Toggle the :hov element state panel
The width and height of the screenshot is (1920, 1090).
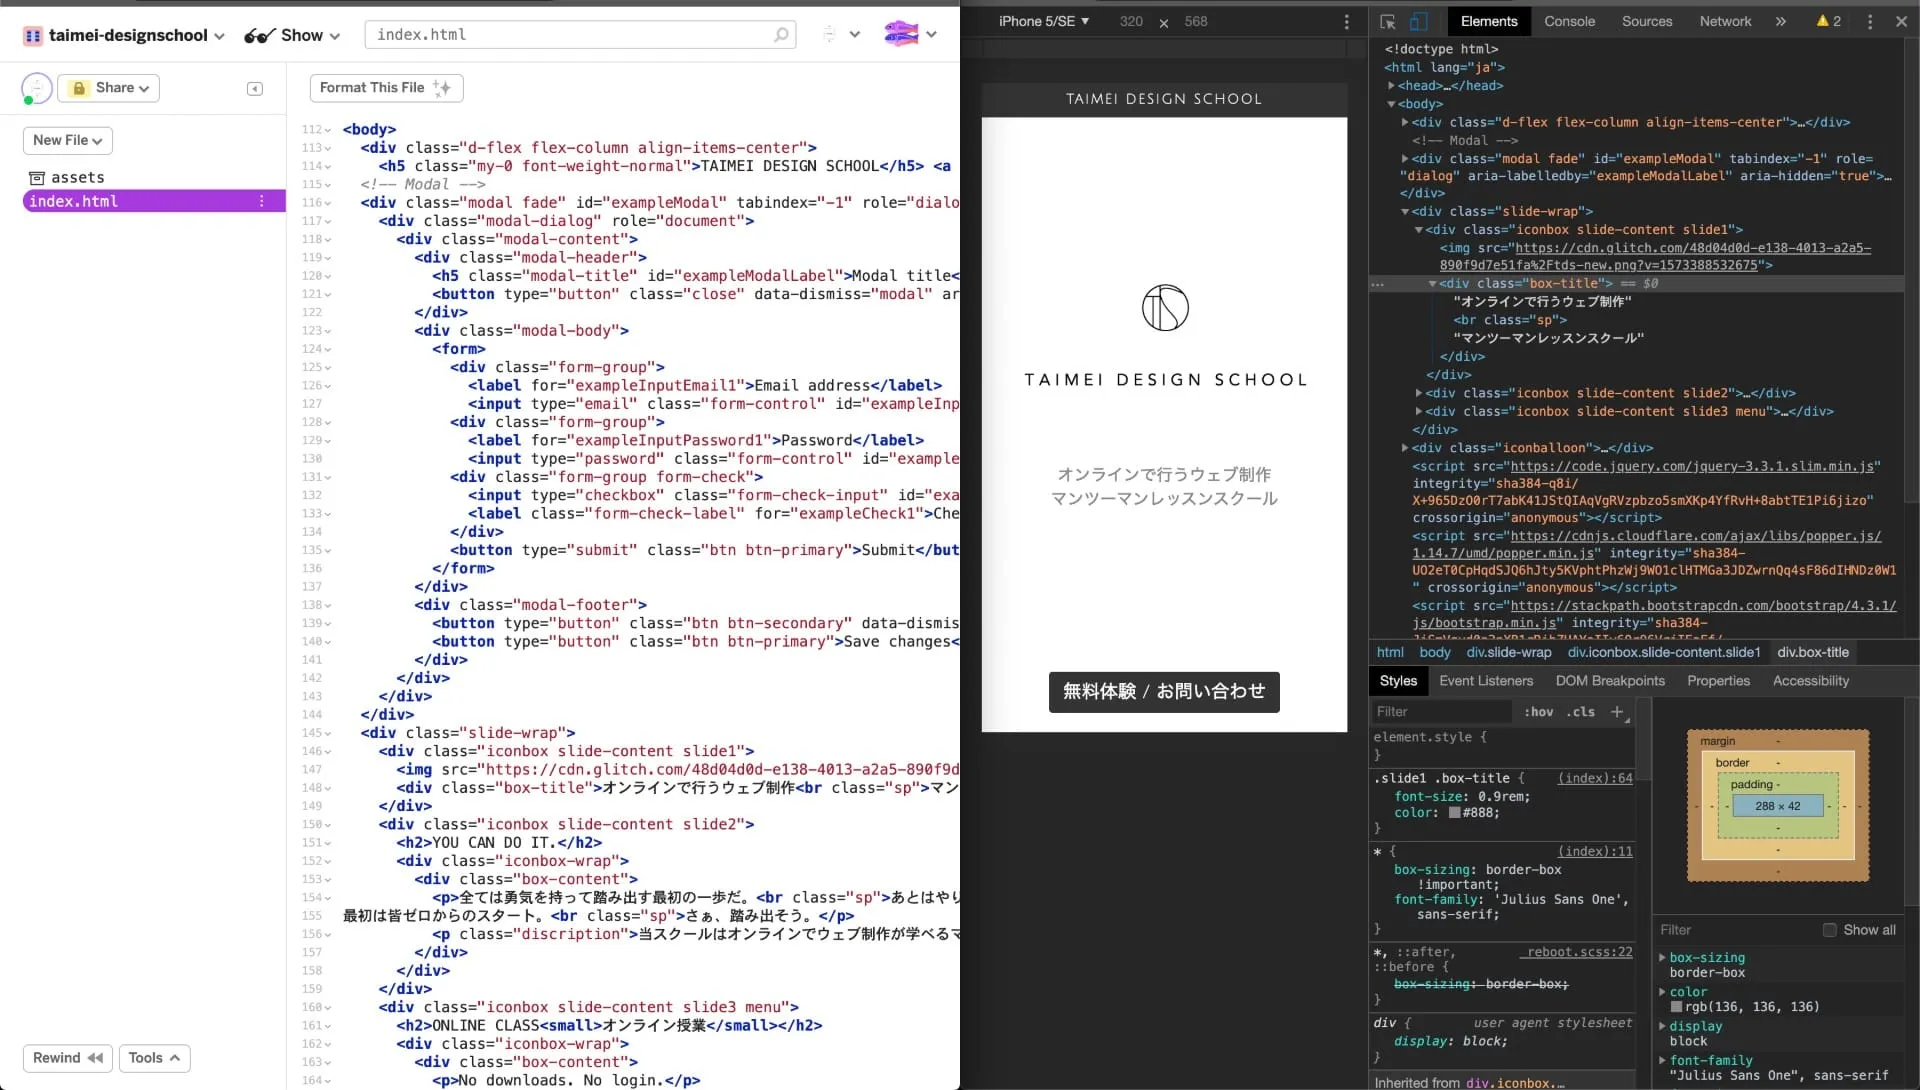pos(1538,711)
